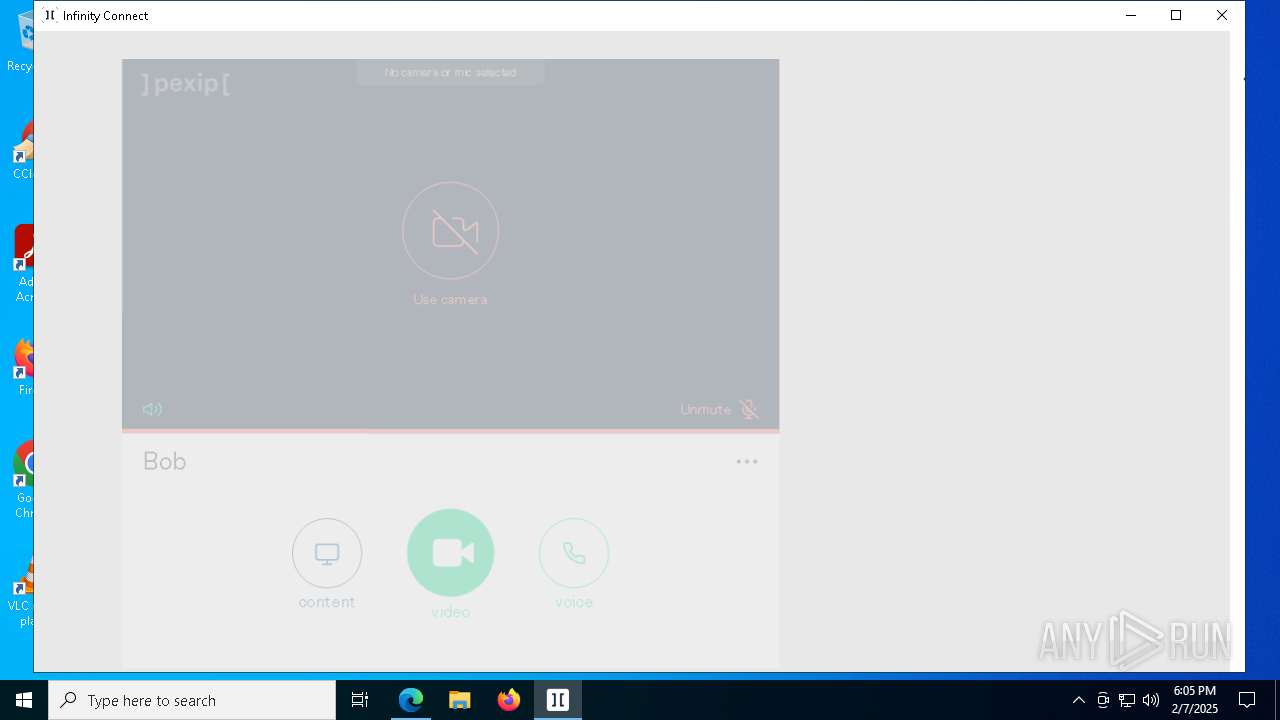Click the Infinity Connect title bar icon
Image resolution: width=1280 pixels, height=720 pixels.
tap(50, 15)
